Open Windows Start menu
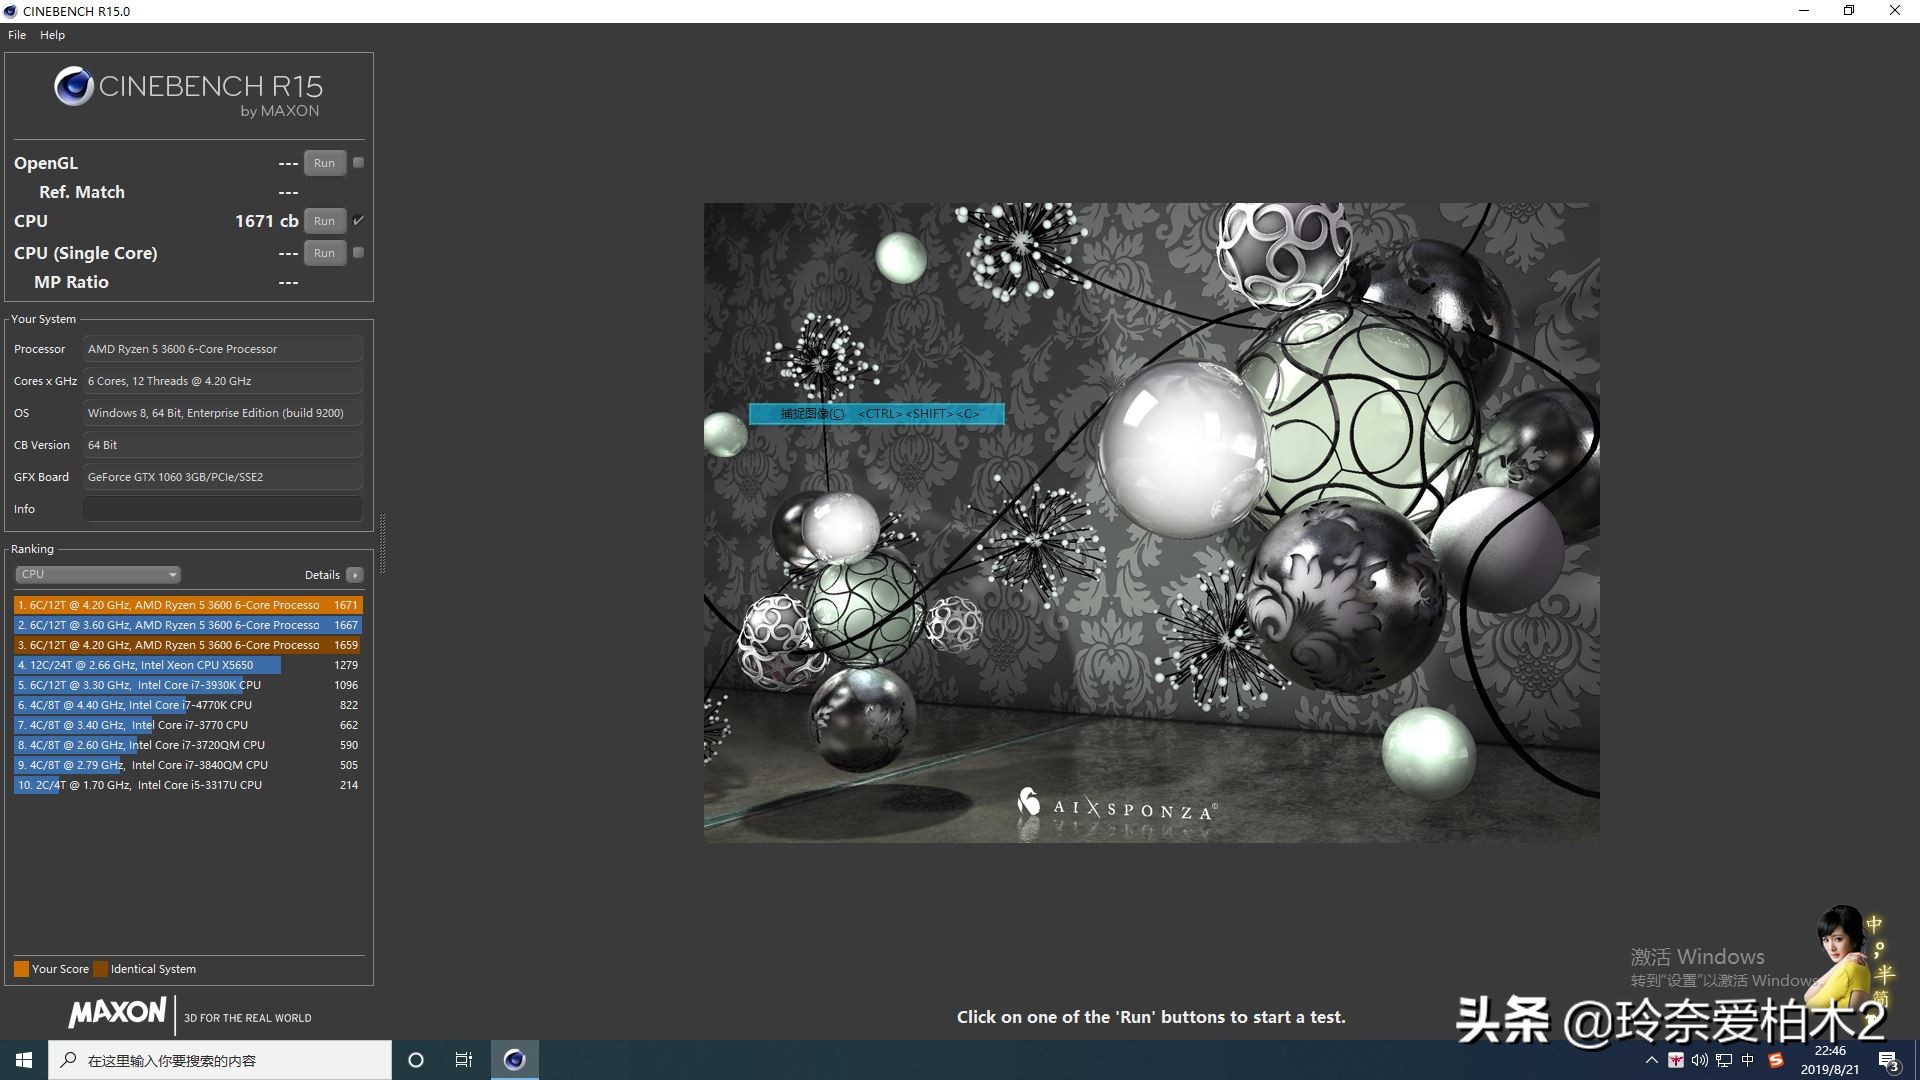This screenshot has height=1080, width=1920. click(x=24, y=1060)
